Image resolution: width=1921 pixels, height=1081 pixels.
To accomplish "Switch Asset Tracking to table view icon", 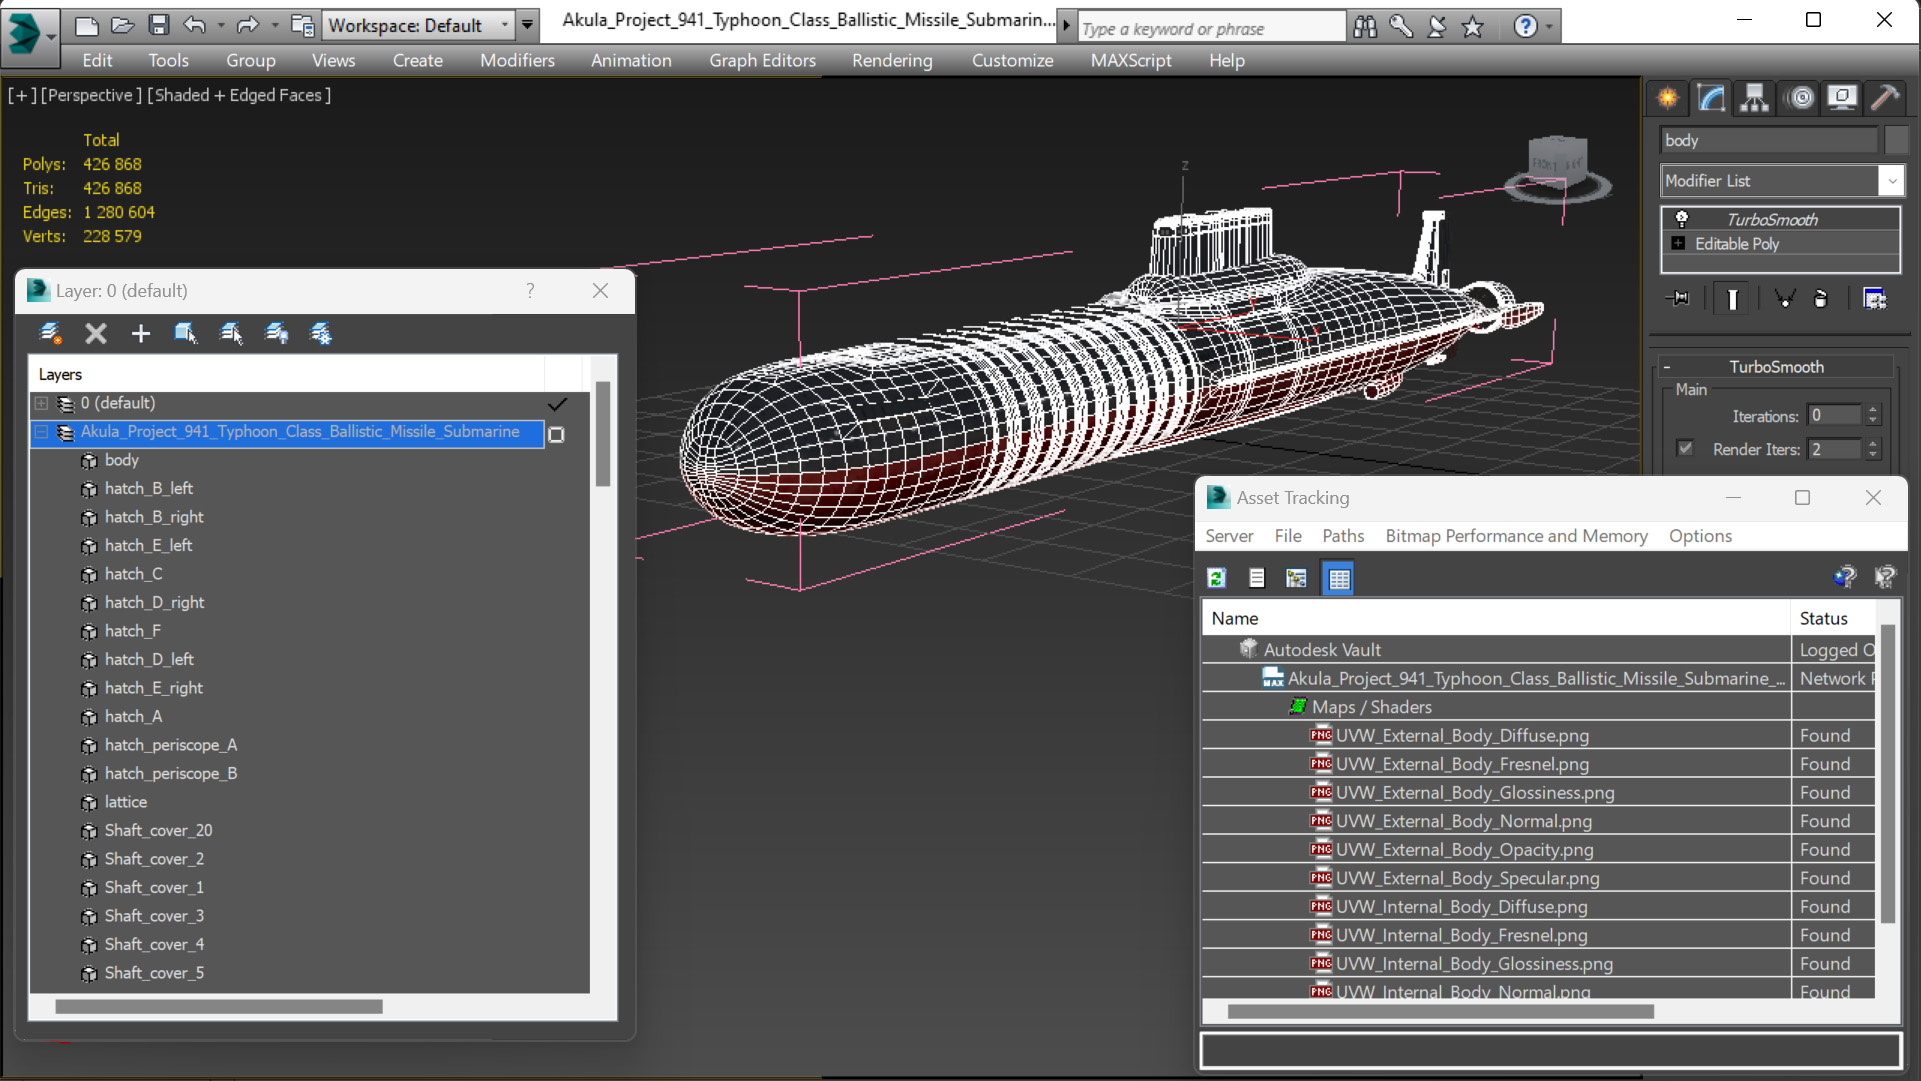I will tap(1338, 578).
